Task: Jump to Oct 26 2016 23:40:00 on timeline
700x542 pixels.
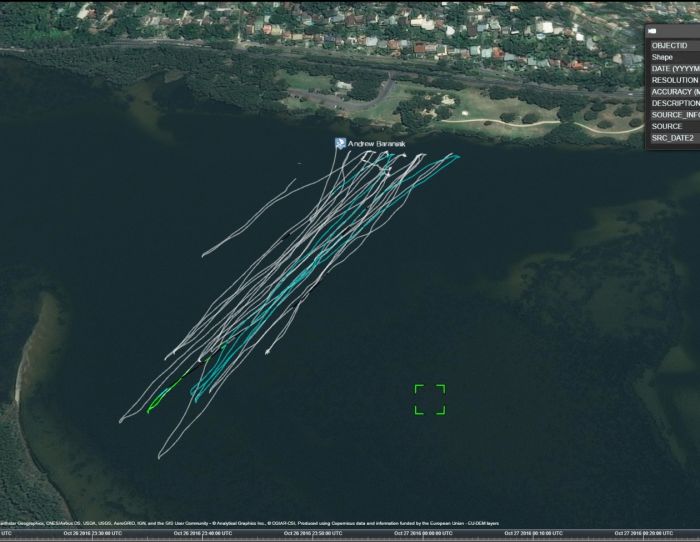Action: click(x=204, y=534)
